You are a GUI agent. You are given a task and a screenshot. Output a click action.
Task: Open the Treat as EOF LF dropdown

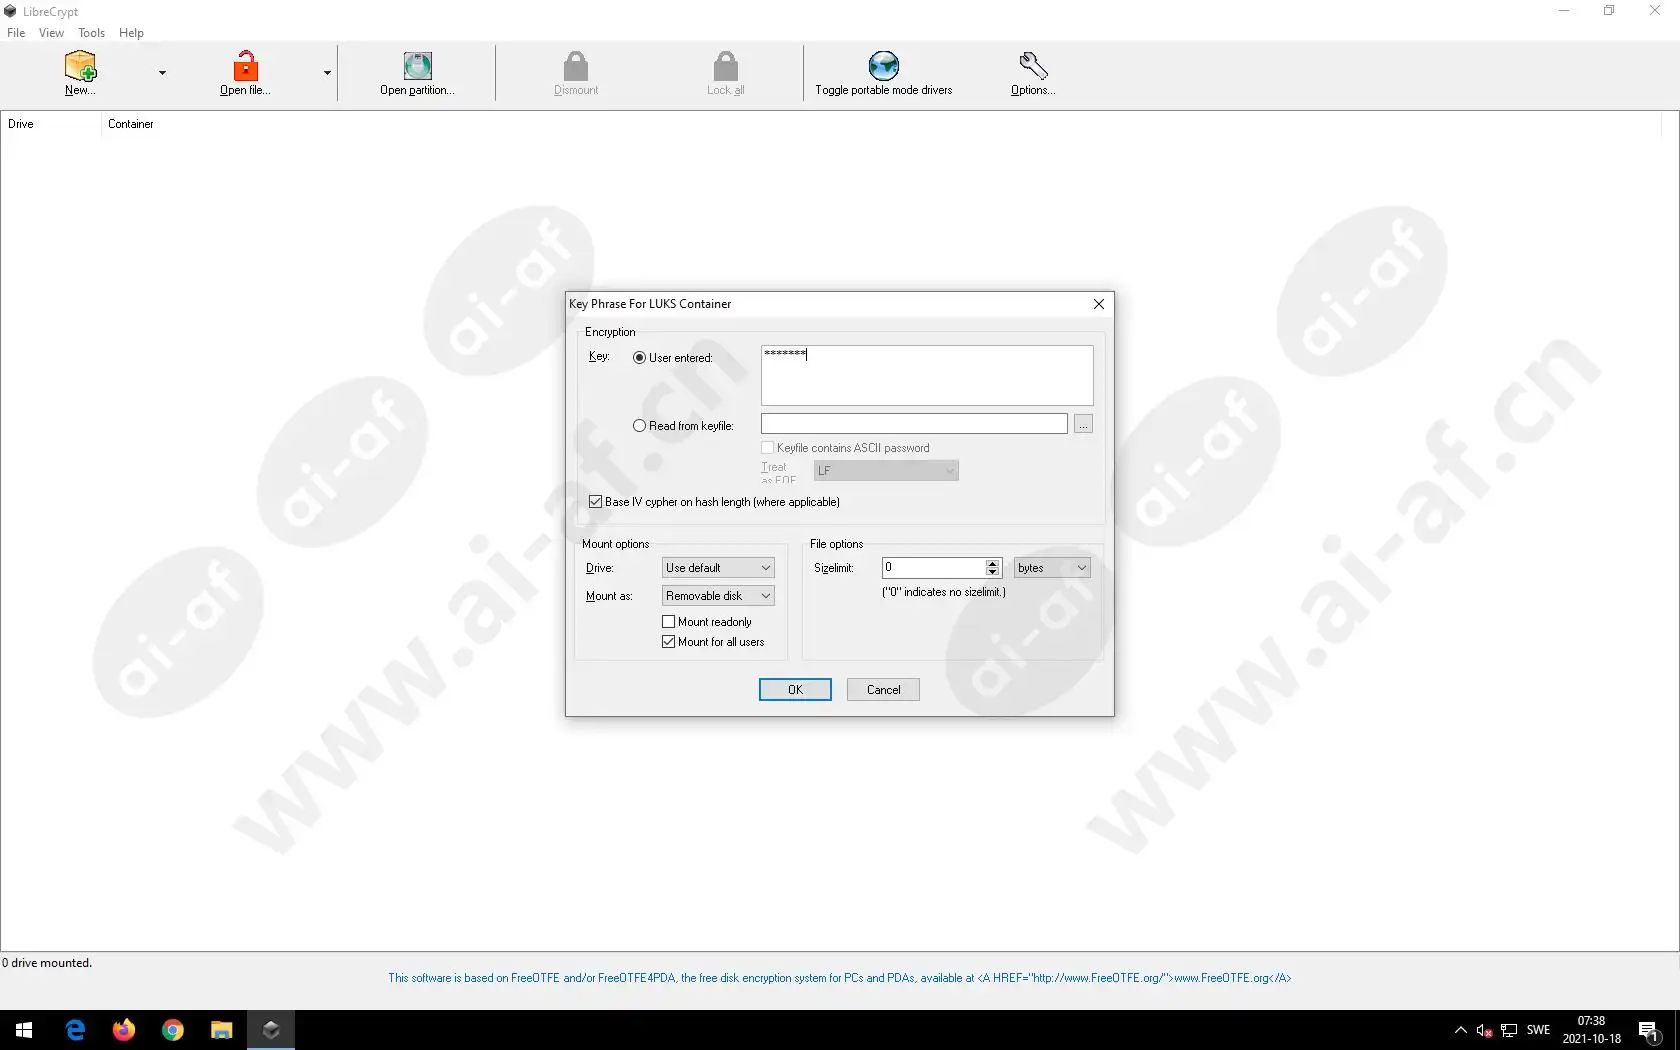(x=886, y=470)
